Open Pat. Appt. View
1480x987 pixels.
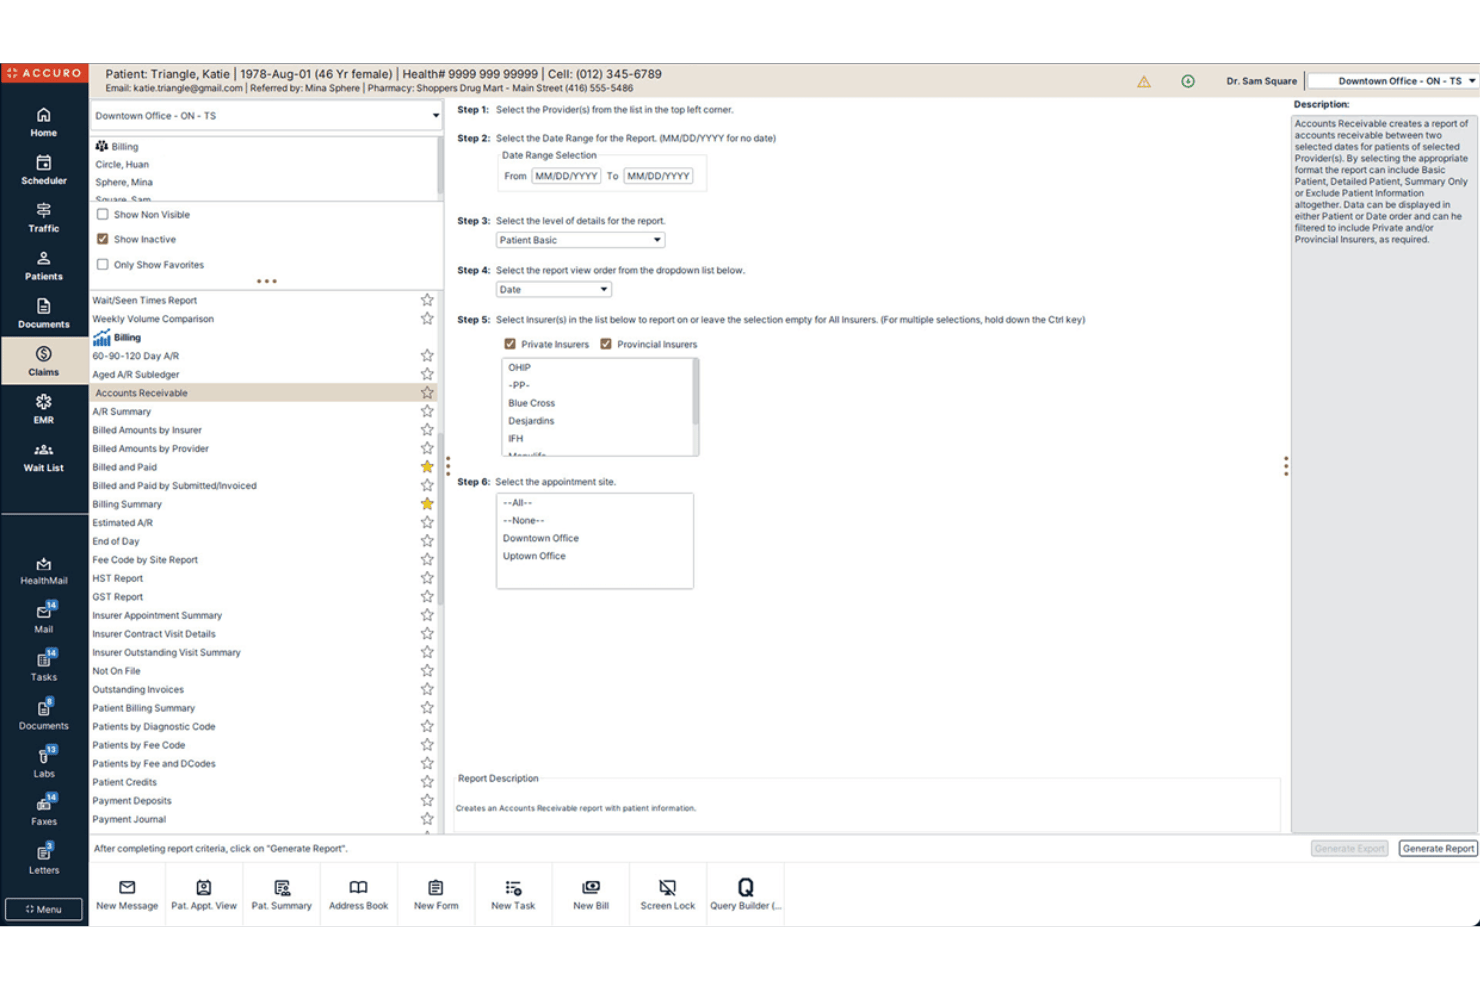204,895
